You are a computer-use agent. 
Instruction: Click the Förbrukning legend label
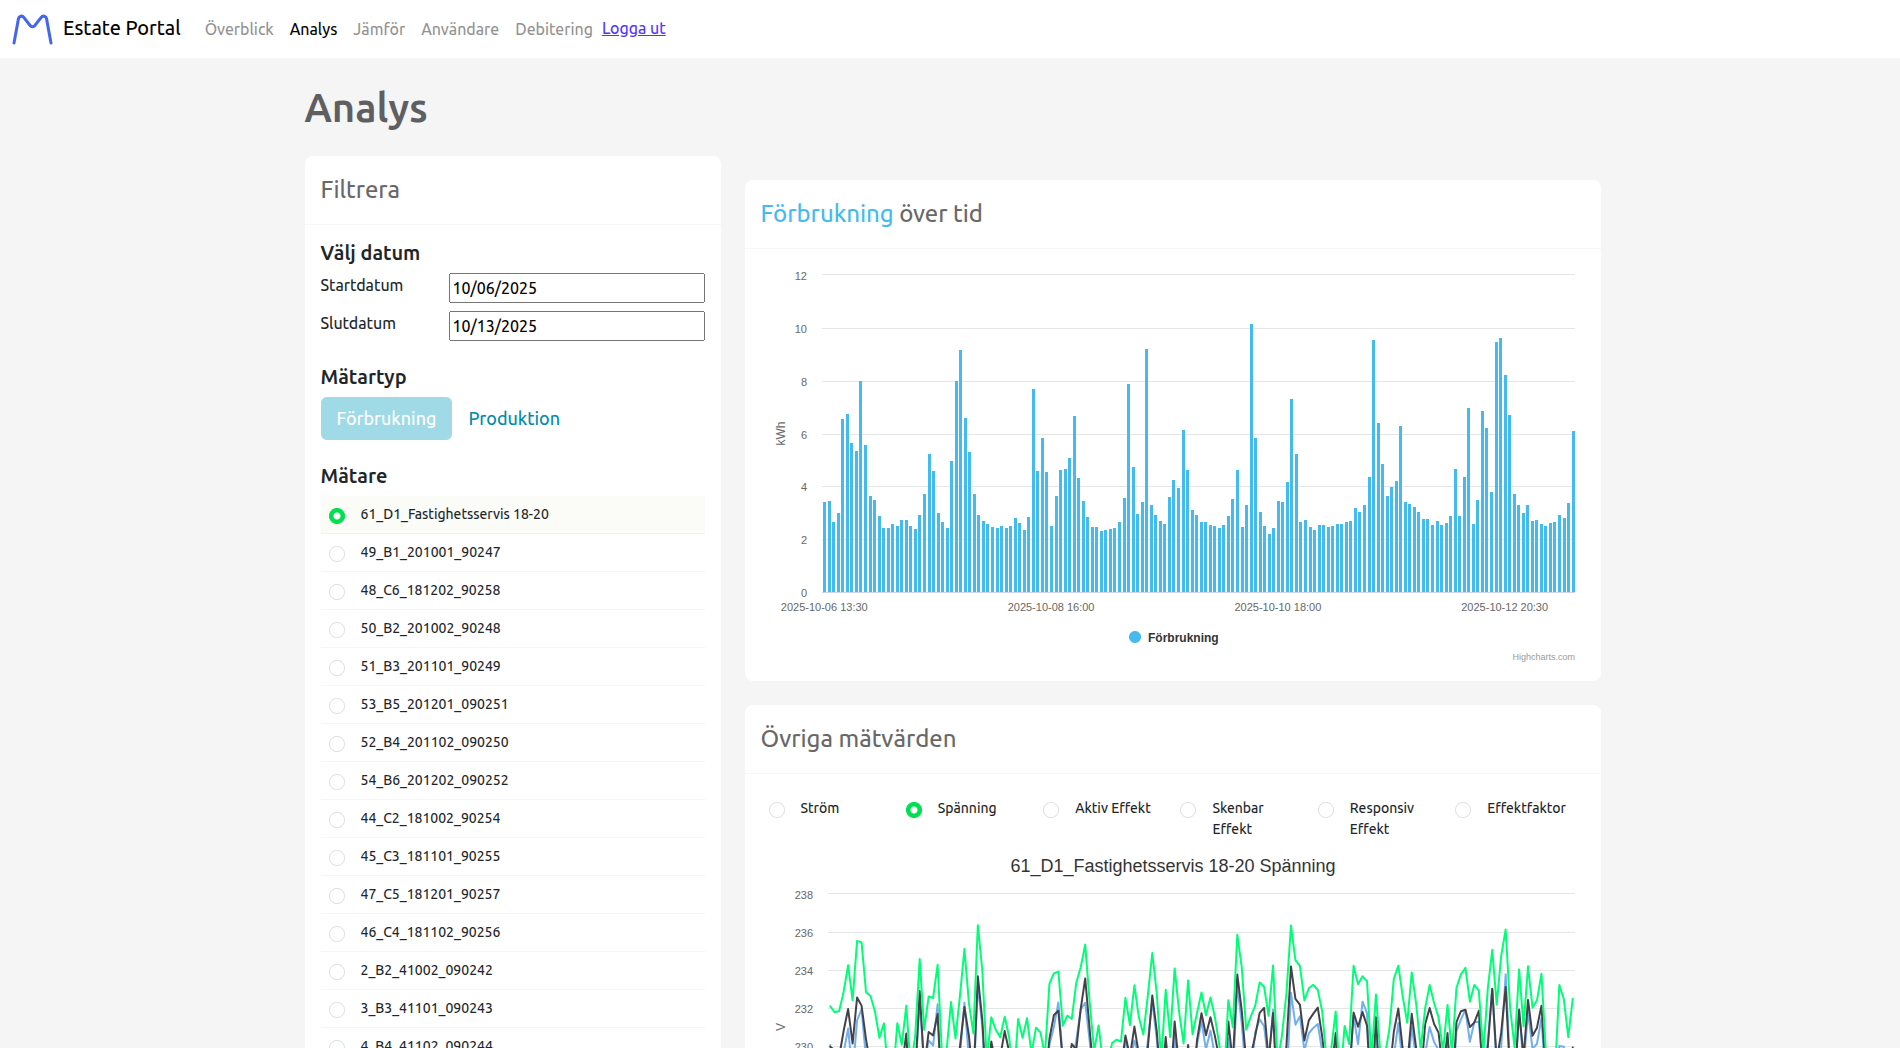click(x=1183, y=638)
